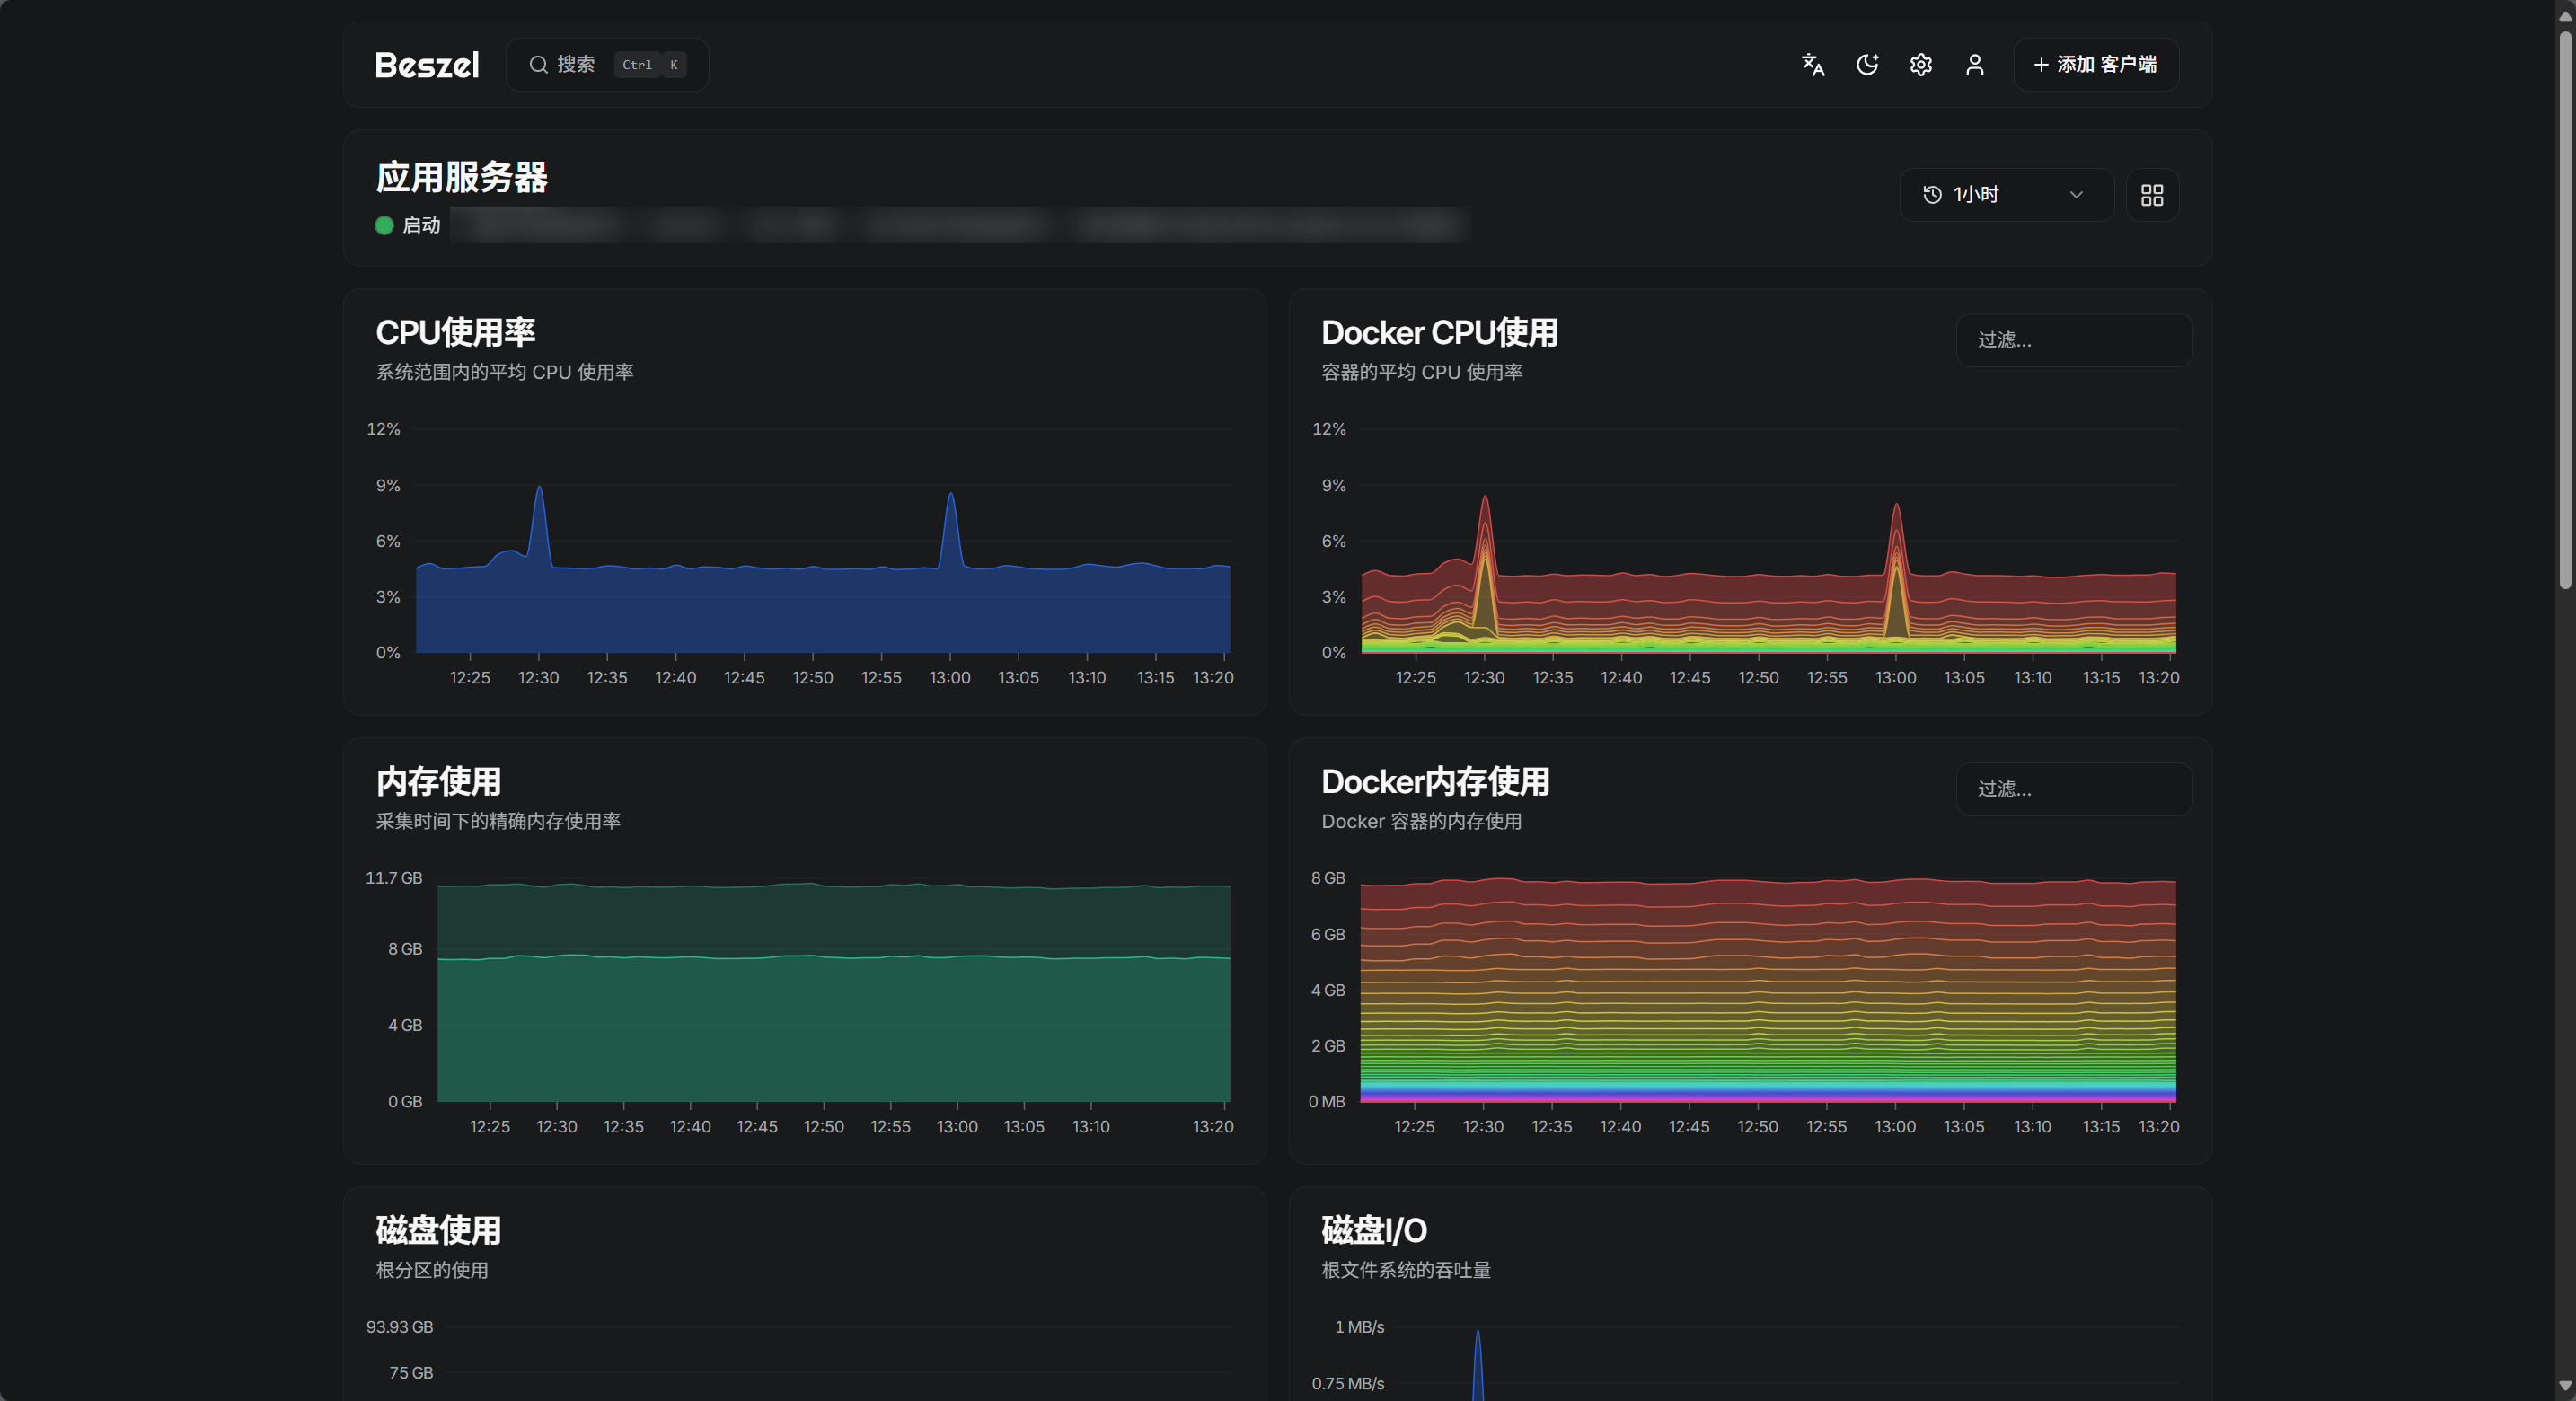Click the 磁盘使用 chart title

coord(439,1230)
